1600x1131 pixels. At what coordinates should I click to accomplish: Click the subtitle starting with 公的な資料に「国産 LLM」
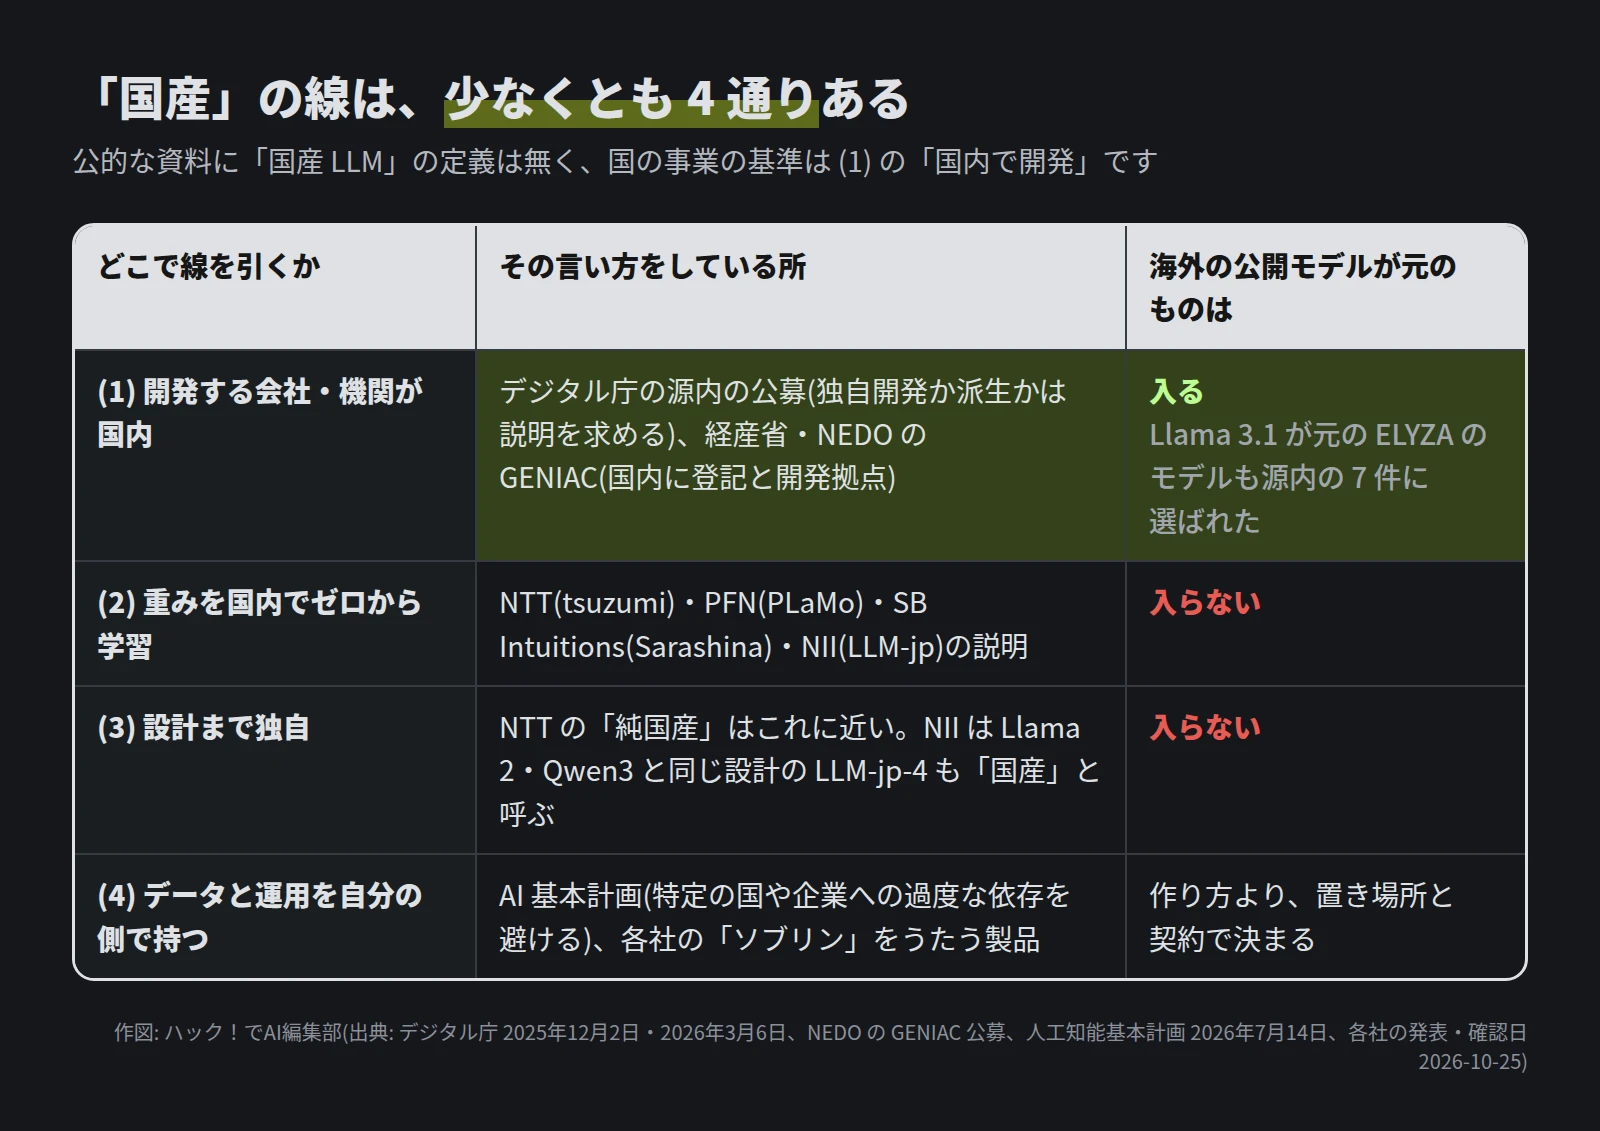tap(615, 161)
